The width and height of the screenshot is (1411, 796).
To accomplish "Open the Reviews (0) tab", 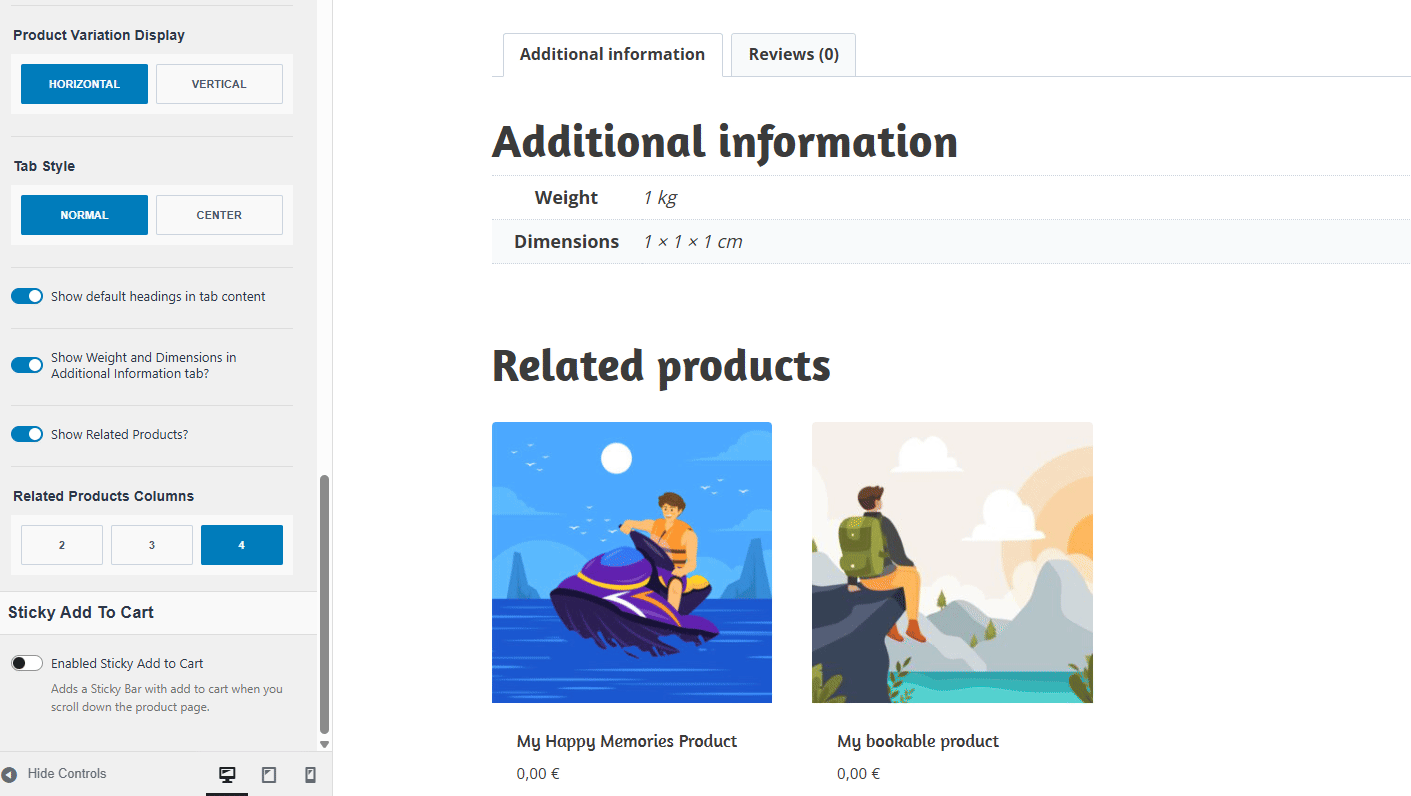I will tap(793, 55).
